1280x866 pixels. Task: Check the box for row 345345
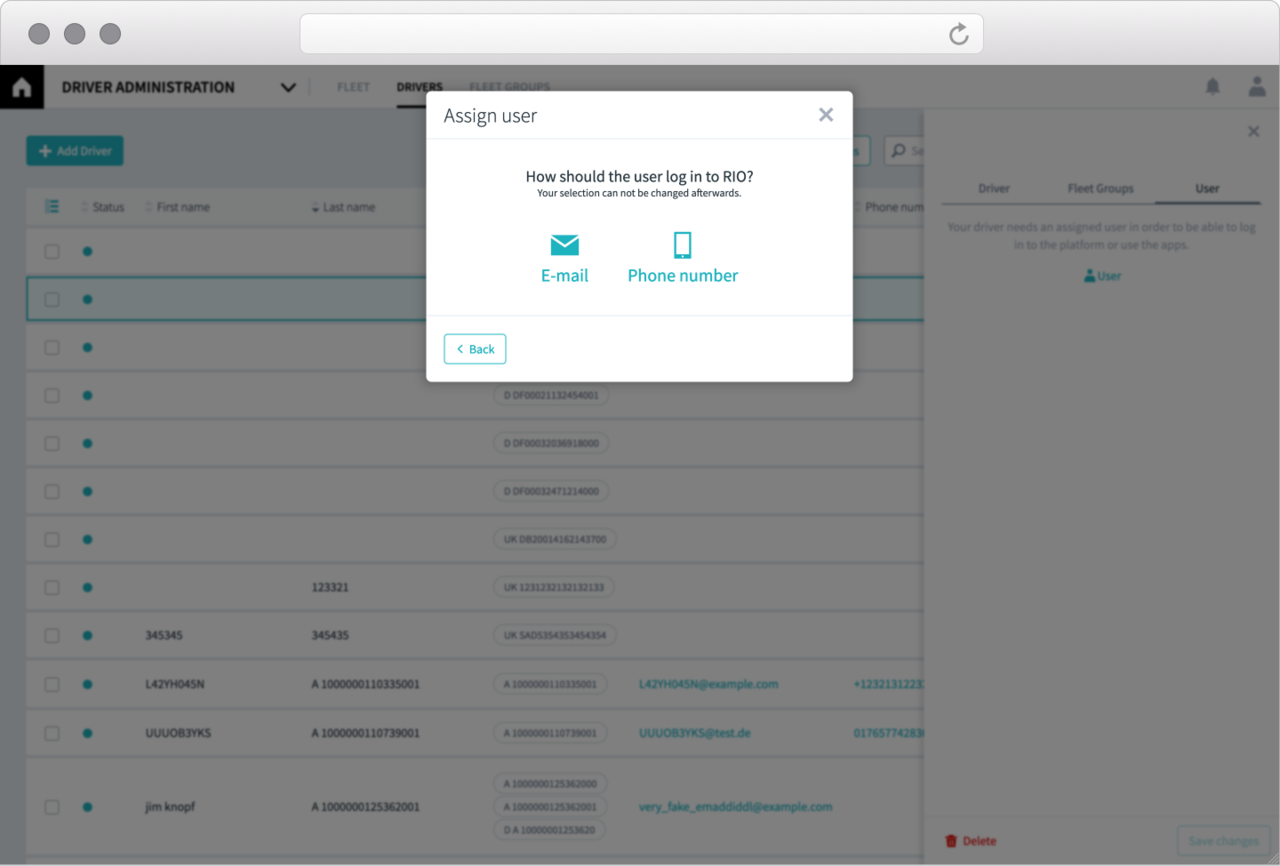click(x=52, y=636)
